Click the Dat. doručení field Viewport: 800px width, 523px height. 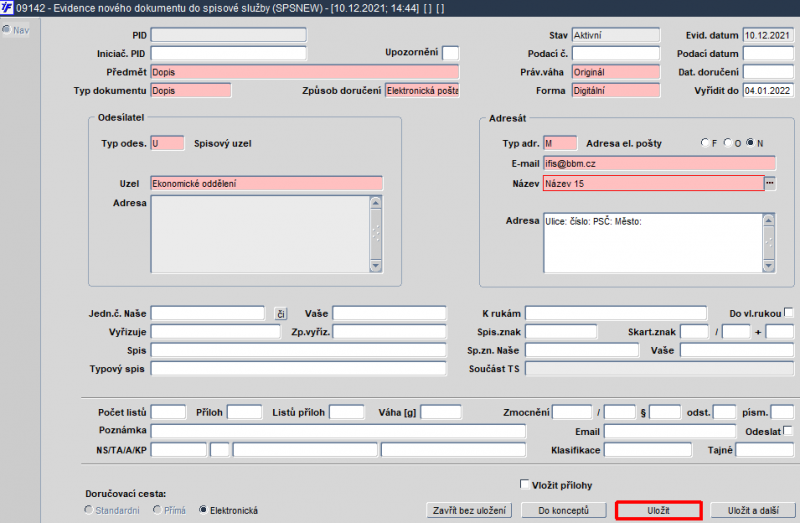[768, 72]
